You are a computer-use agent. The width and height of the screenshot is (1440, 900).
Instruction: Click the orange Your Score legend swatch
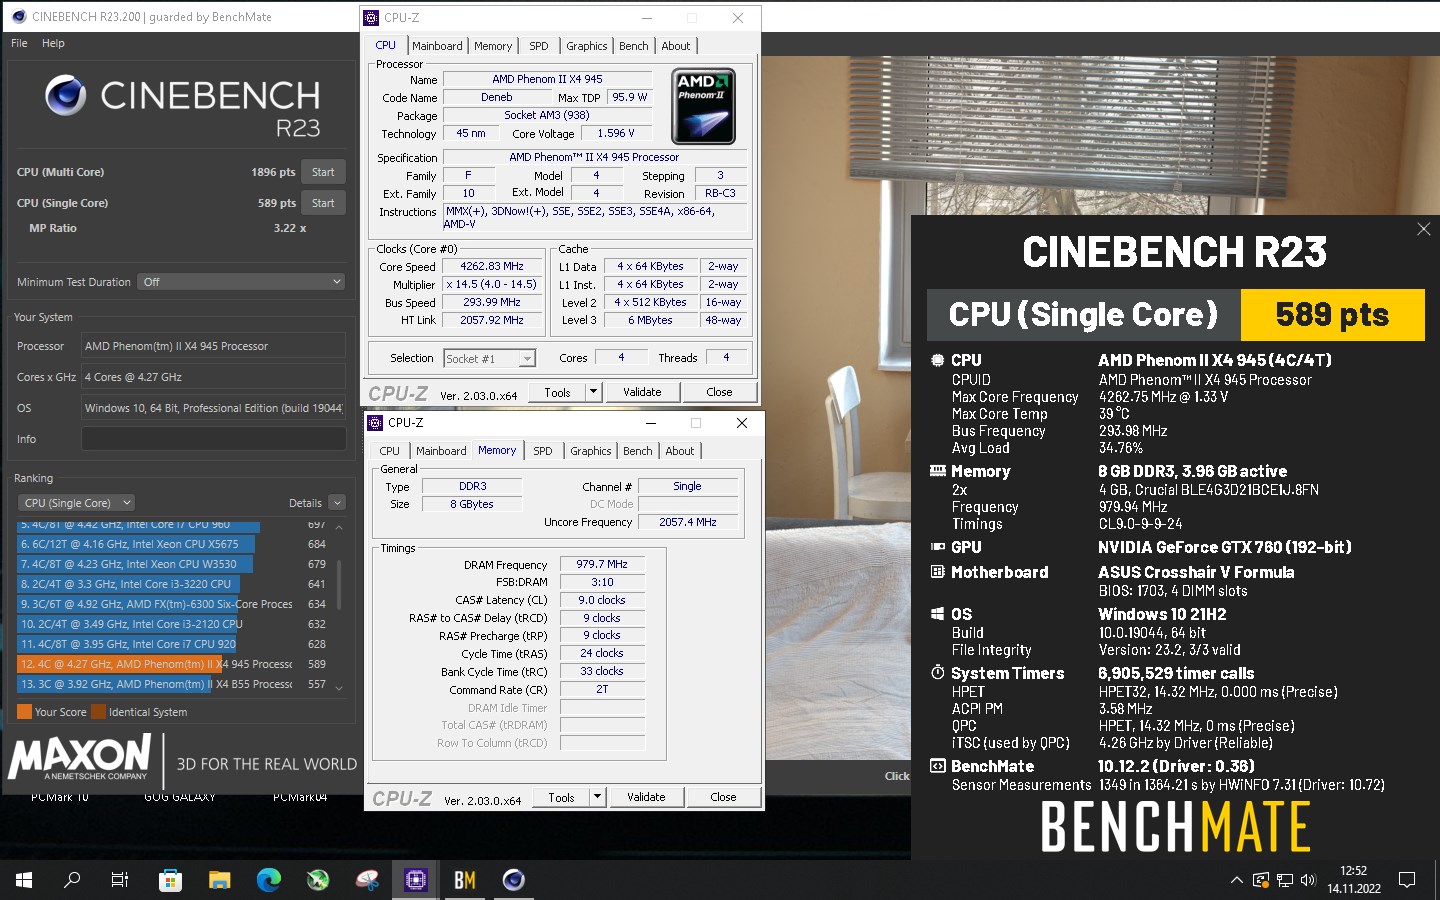pyautogui.click(x=25, y=712)
